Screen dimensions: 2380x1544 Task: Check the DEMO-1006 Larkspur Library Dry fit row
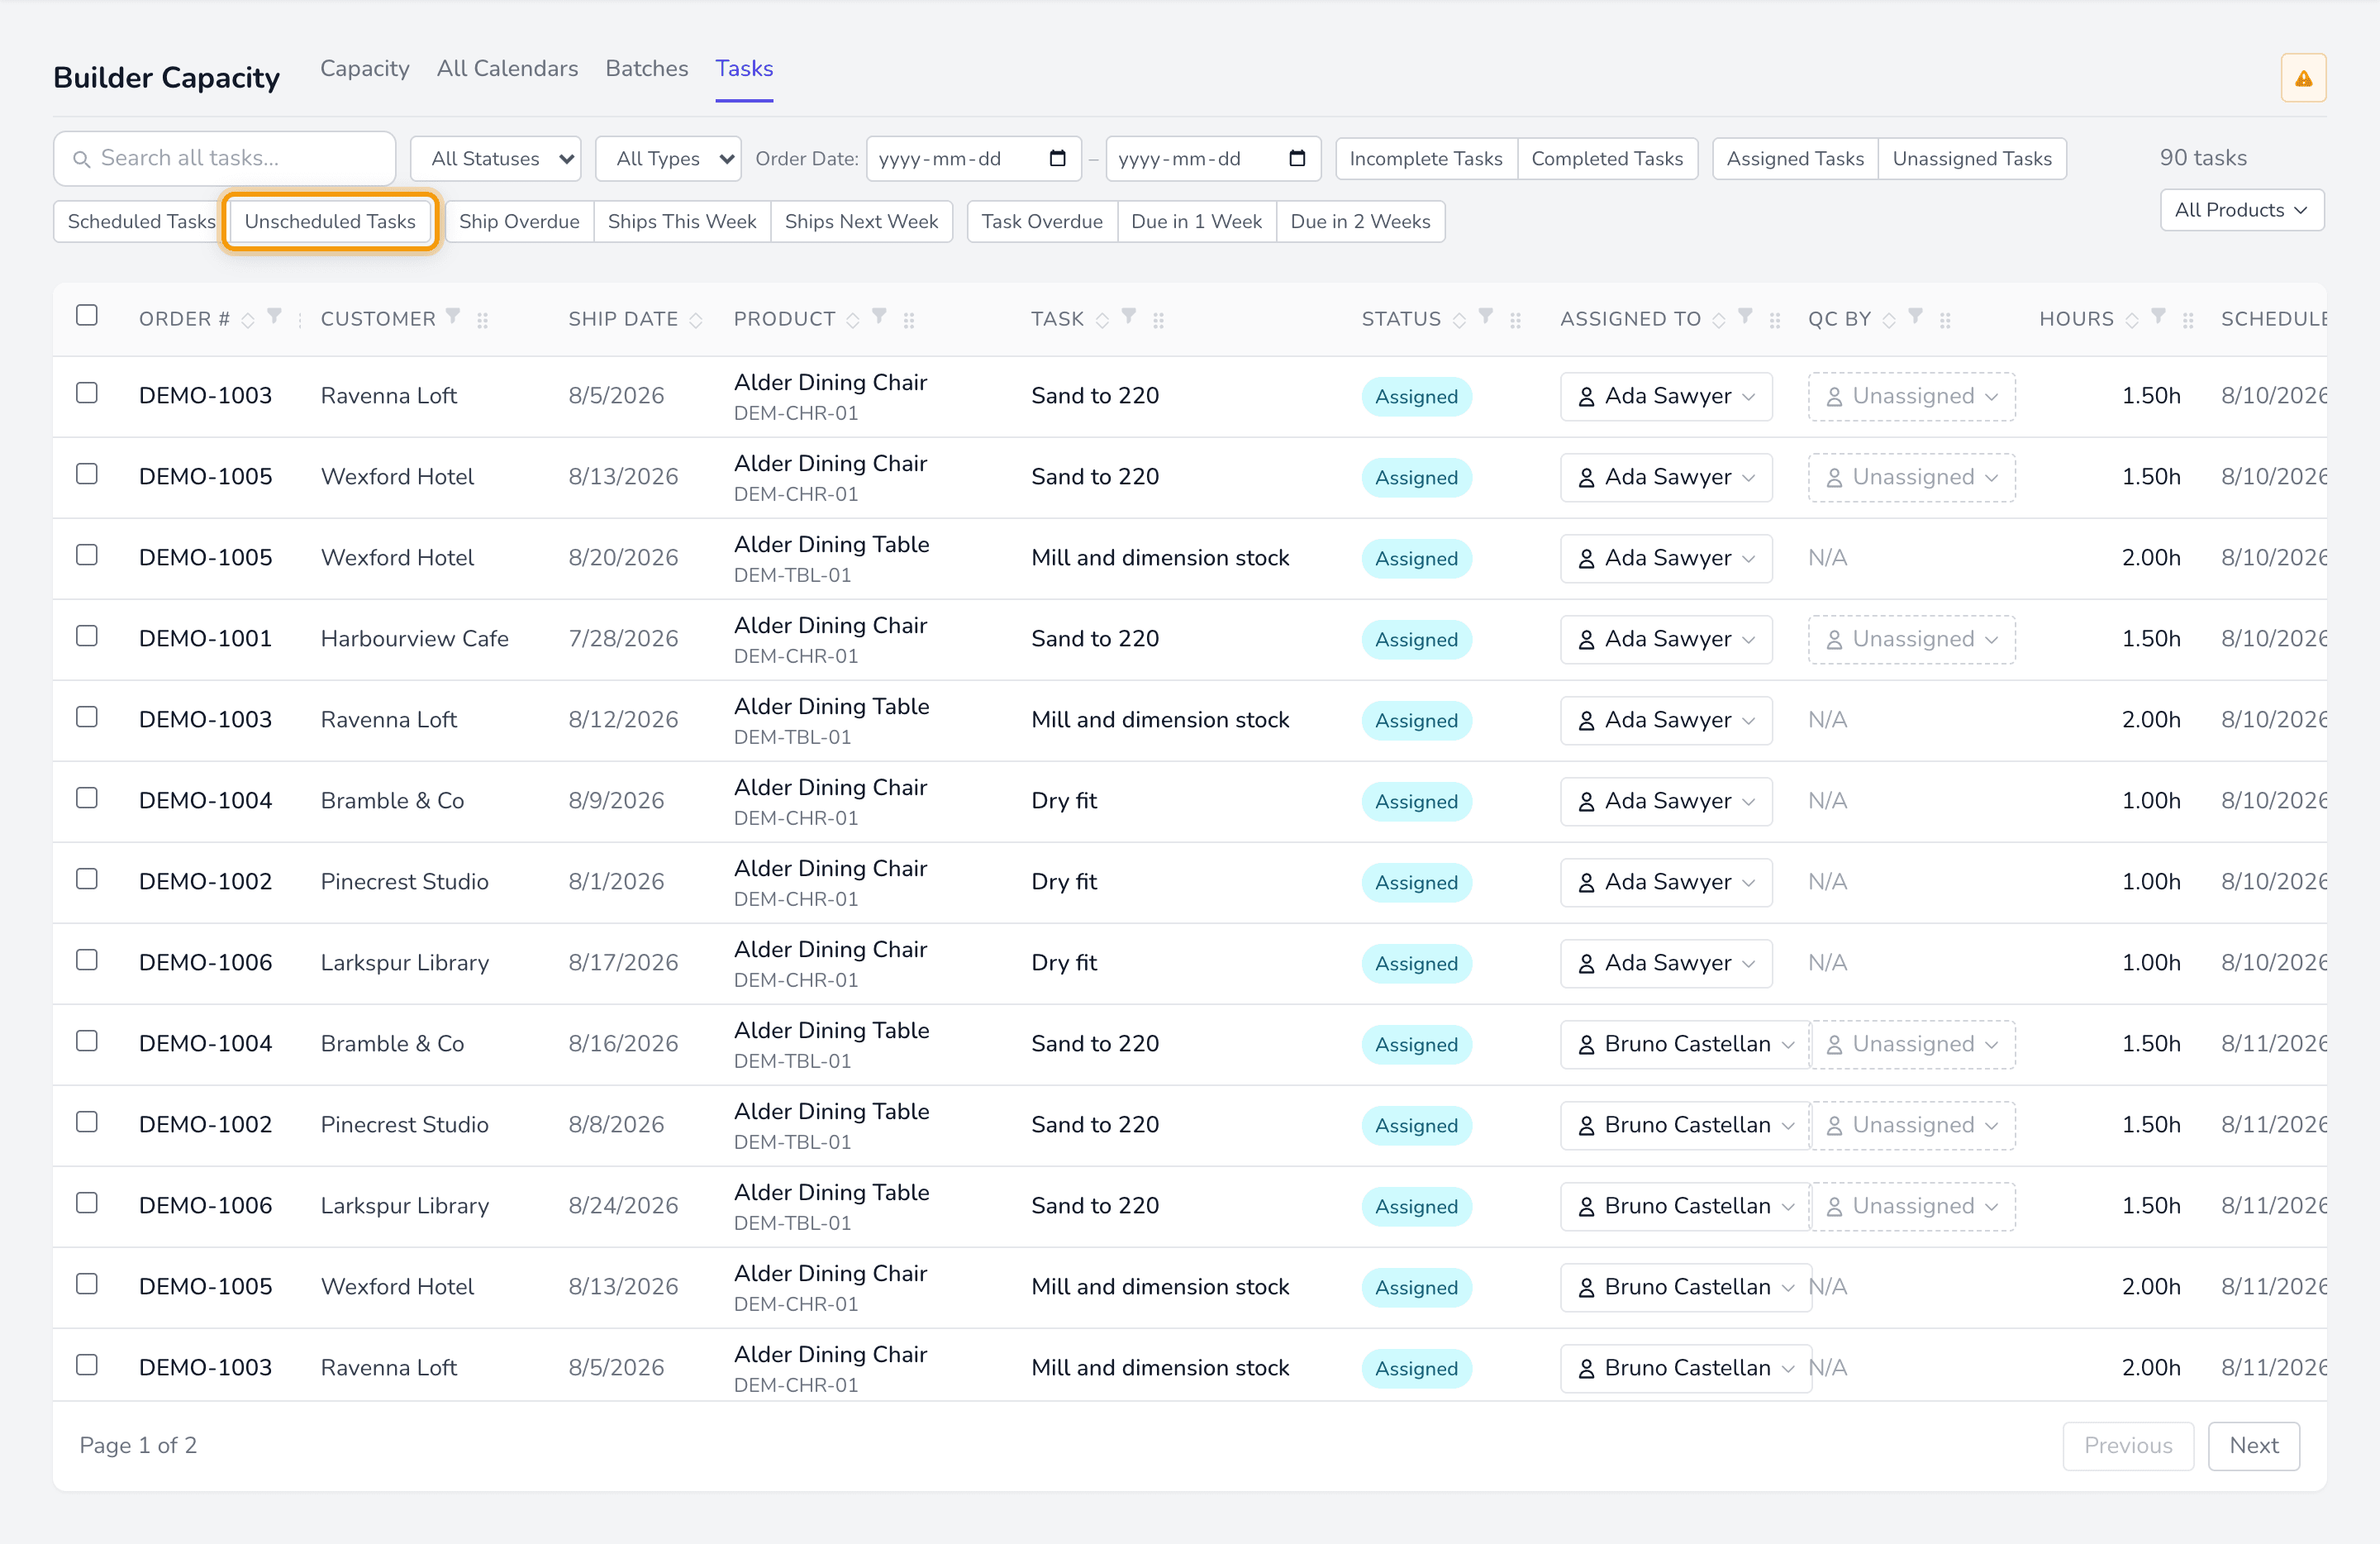pos(87,960)
